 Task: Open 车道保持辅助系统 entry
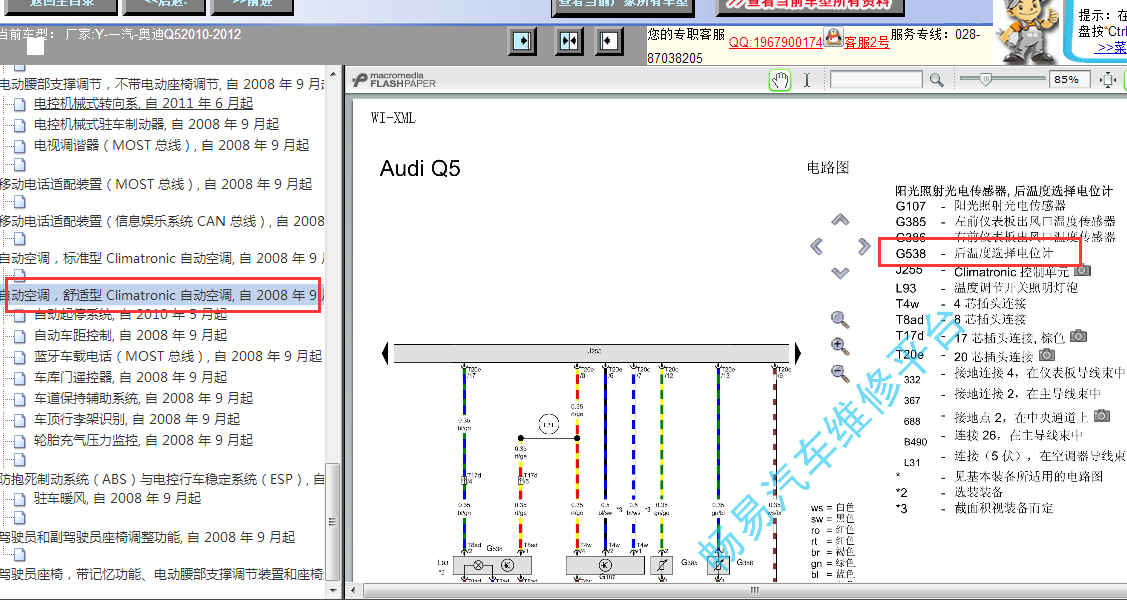144,398
